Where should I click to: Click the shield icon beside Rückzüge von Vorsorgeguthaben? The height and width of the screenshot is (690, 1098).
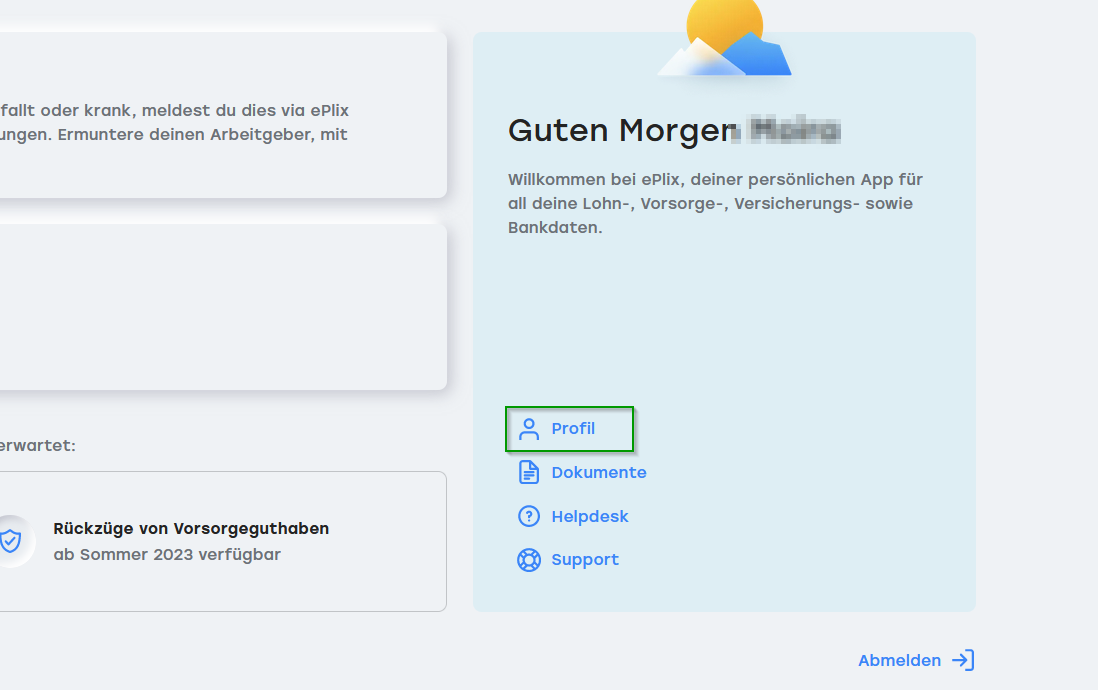[10, 541]
